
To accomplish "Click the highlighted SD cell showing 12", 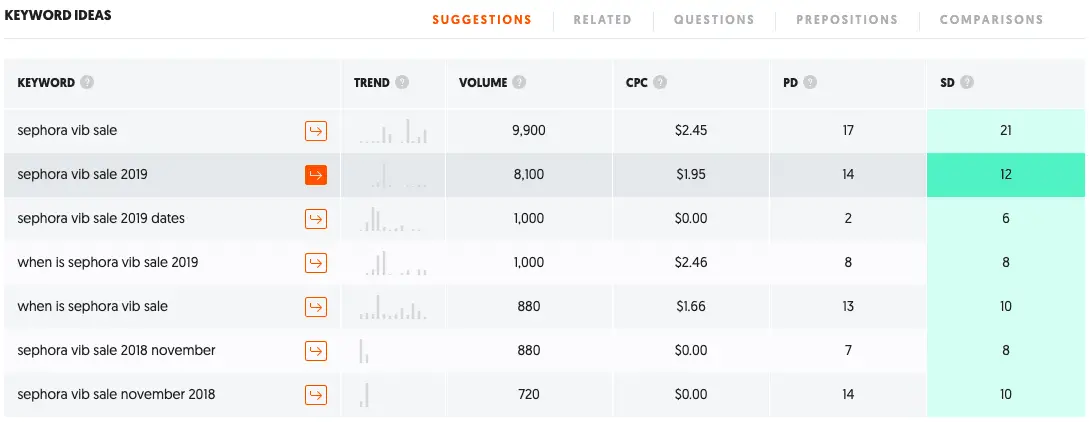I will 1006,175.
